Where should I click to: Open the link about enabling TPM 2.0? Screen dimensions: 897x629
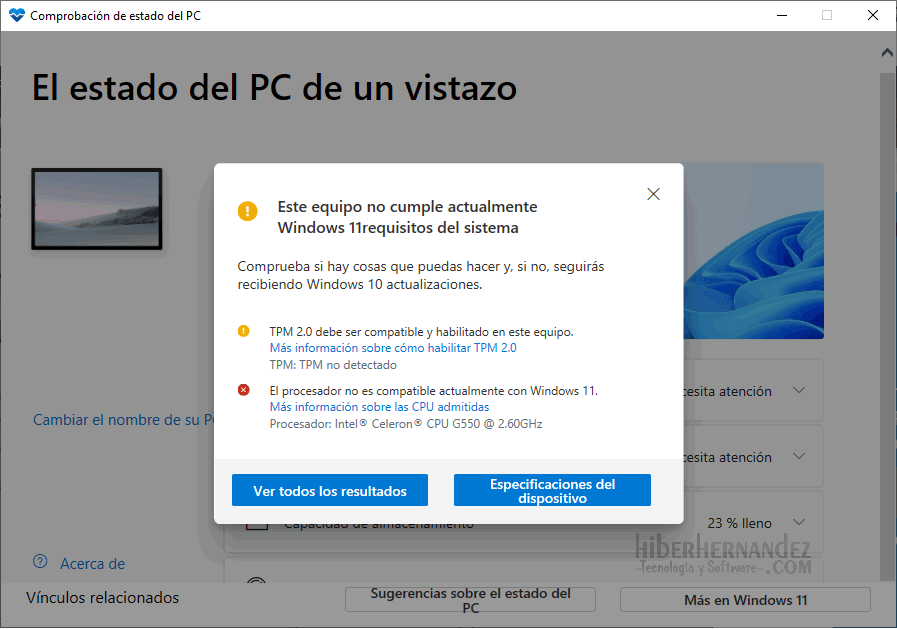tap(393, 348)
